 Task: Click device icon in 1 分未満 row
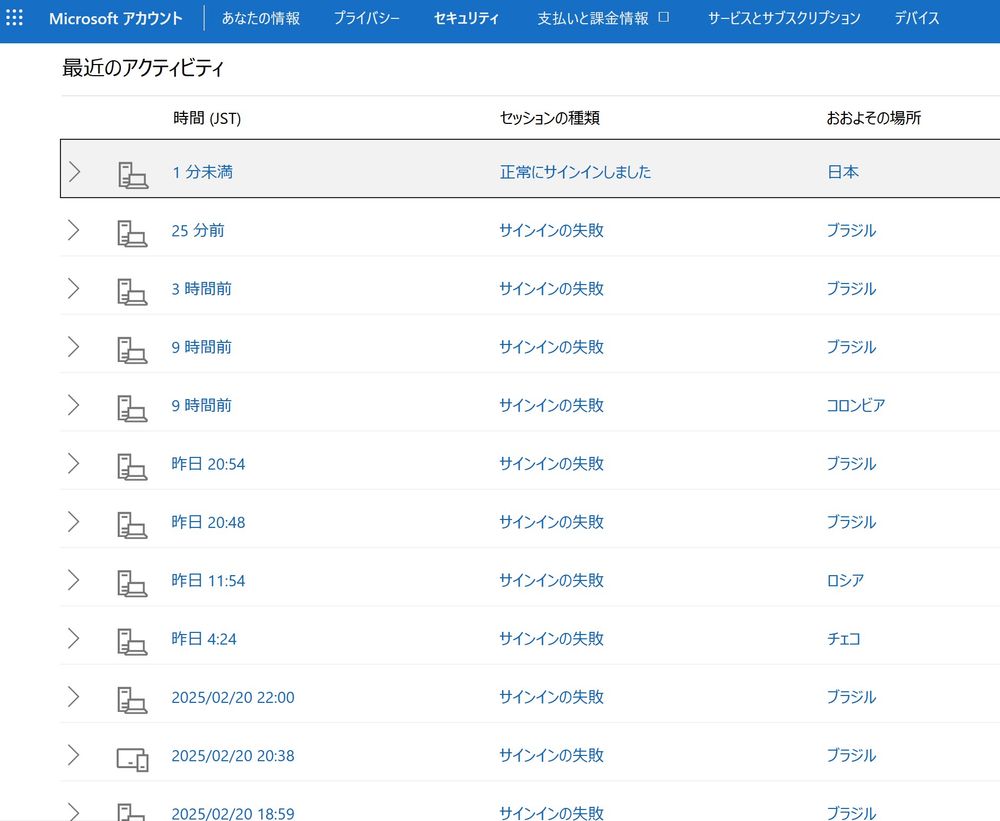point(133,175)
